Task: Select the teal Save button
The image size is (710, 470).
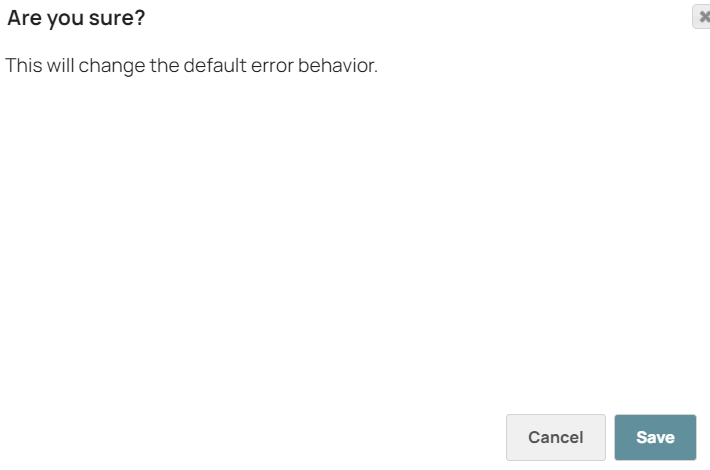Action: [x=655, y=437]
